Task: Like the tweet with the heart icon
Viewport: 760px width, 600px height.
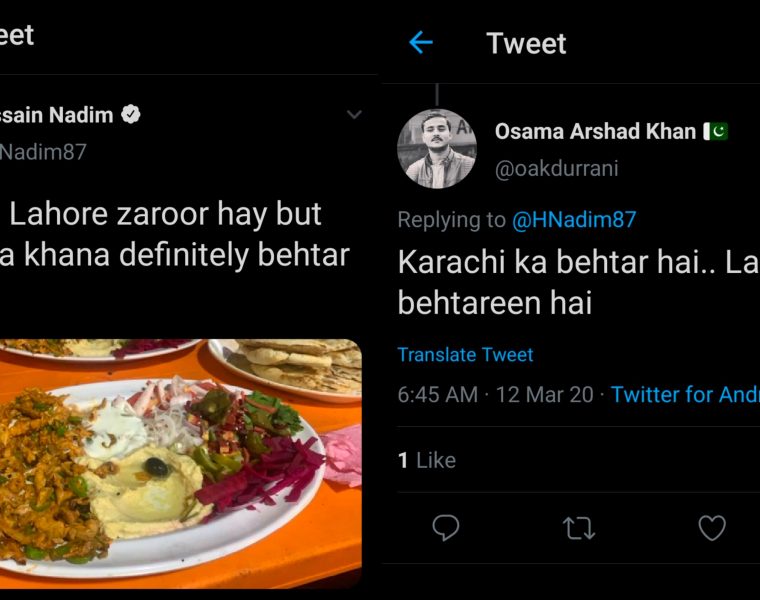Action: tap(711, 527)
